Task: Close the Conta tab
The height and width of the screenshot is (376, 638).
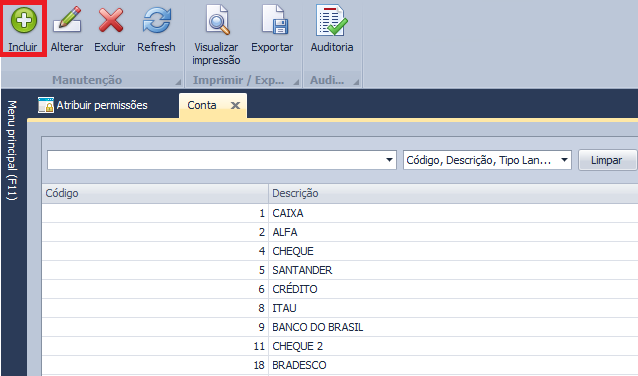Action: pos(235,105)
